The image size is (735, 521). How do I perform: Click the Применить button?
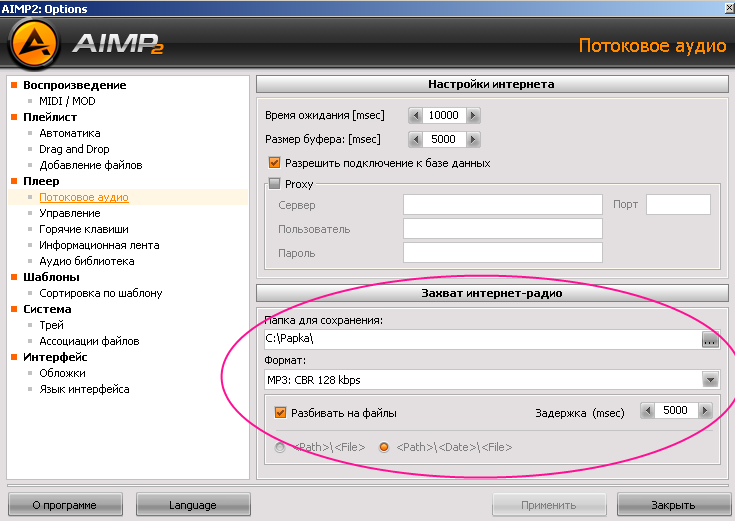coord(549,505)
